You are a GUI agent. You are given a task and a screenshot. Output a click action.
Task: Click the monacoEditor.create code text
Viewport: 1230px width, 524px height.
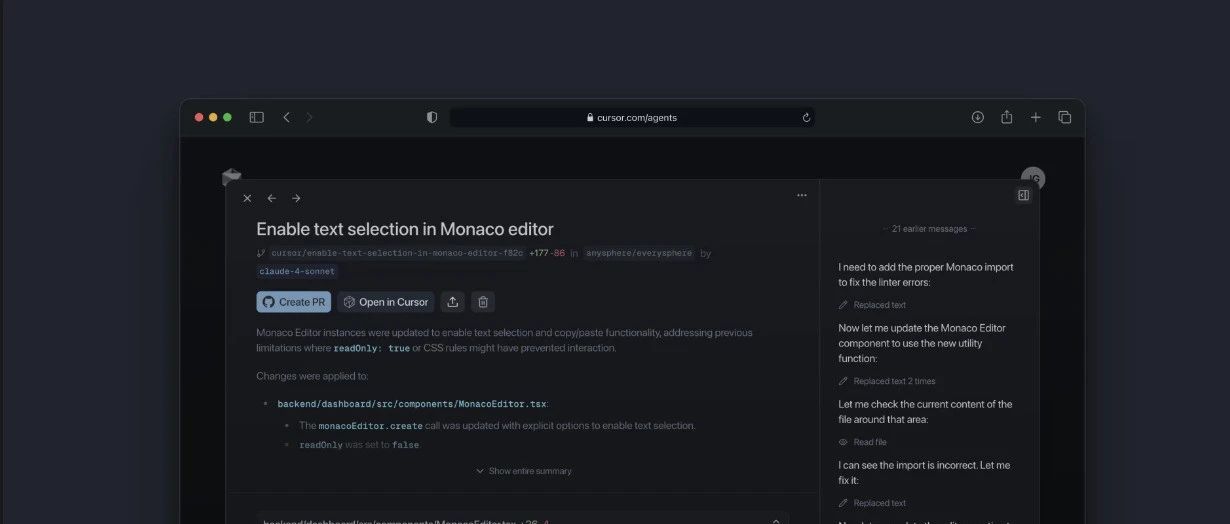click(x=370, y=426)
